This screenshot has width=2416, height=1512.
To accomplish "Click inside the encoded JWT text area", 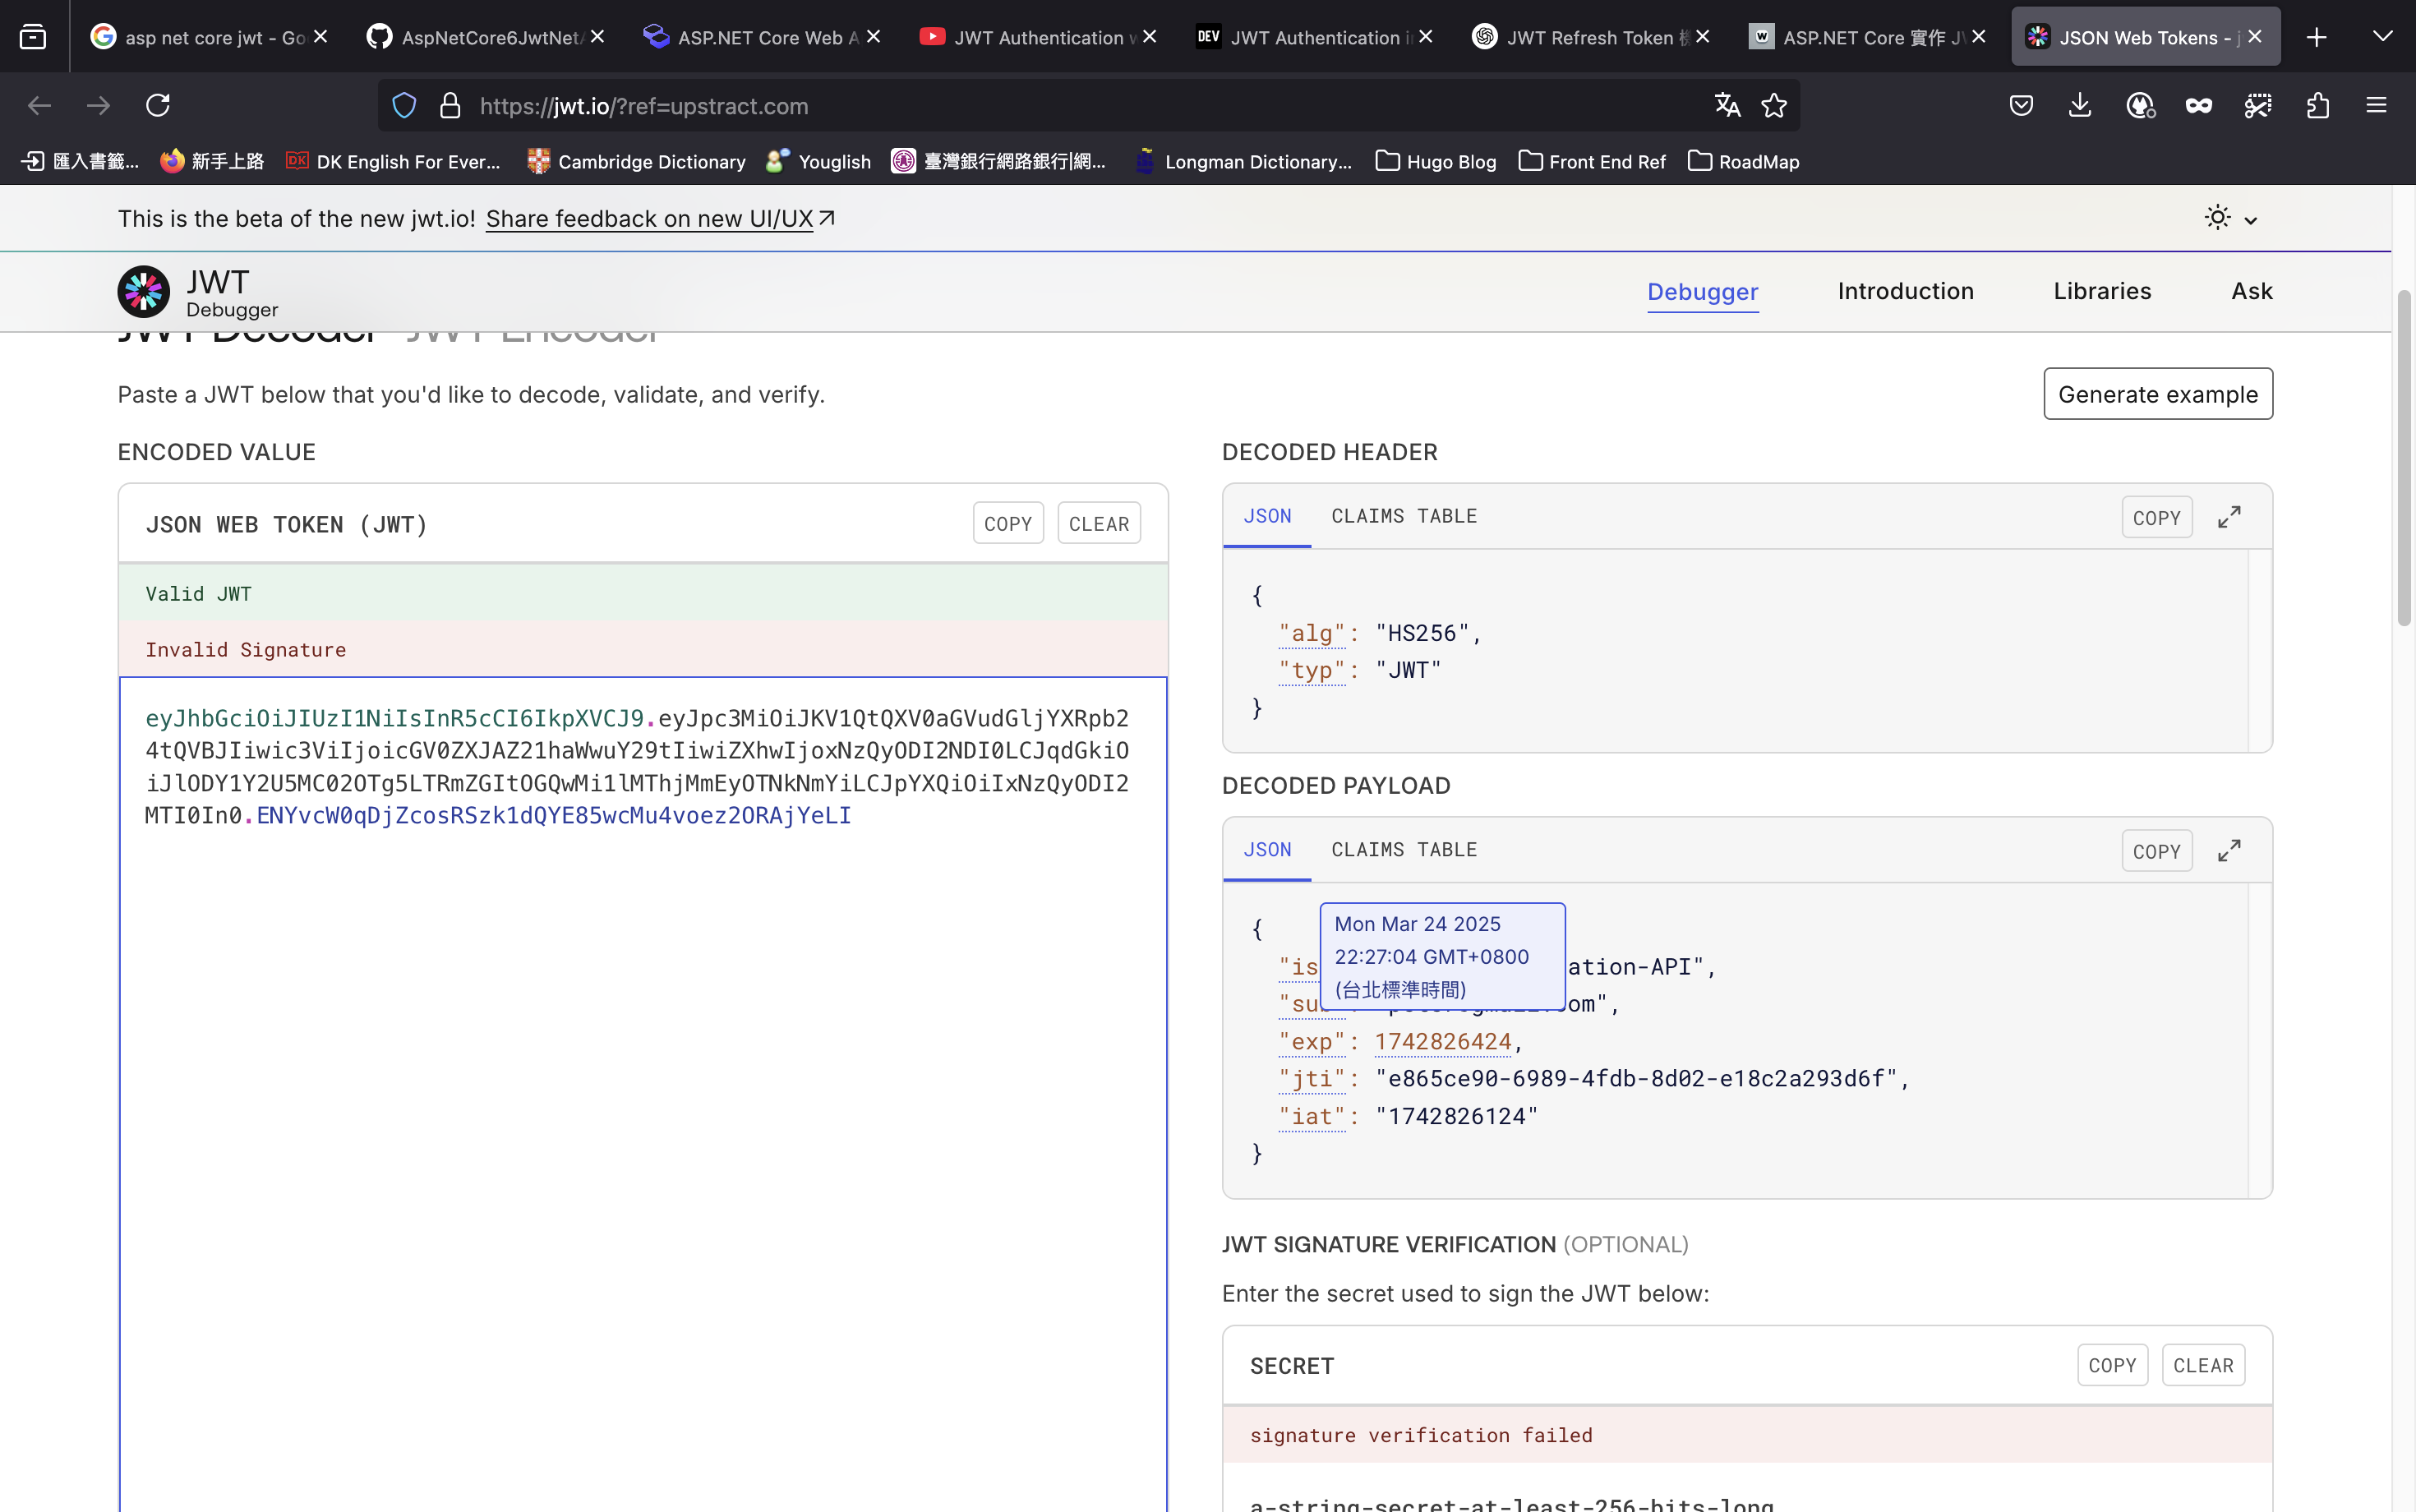I will [x=642, y=1100].
